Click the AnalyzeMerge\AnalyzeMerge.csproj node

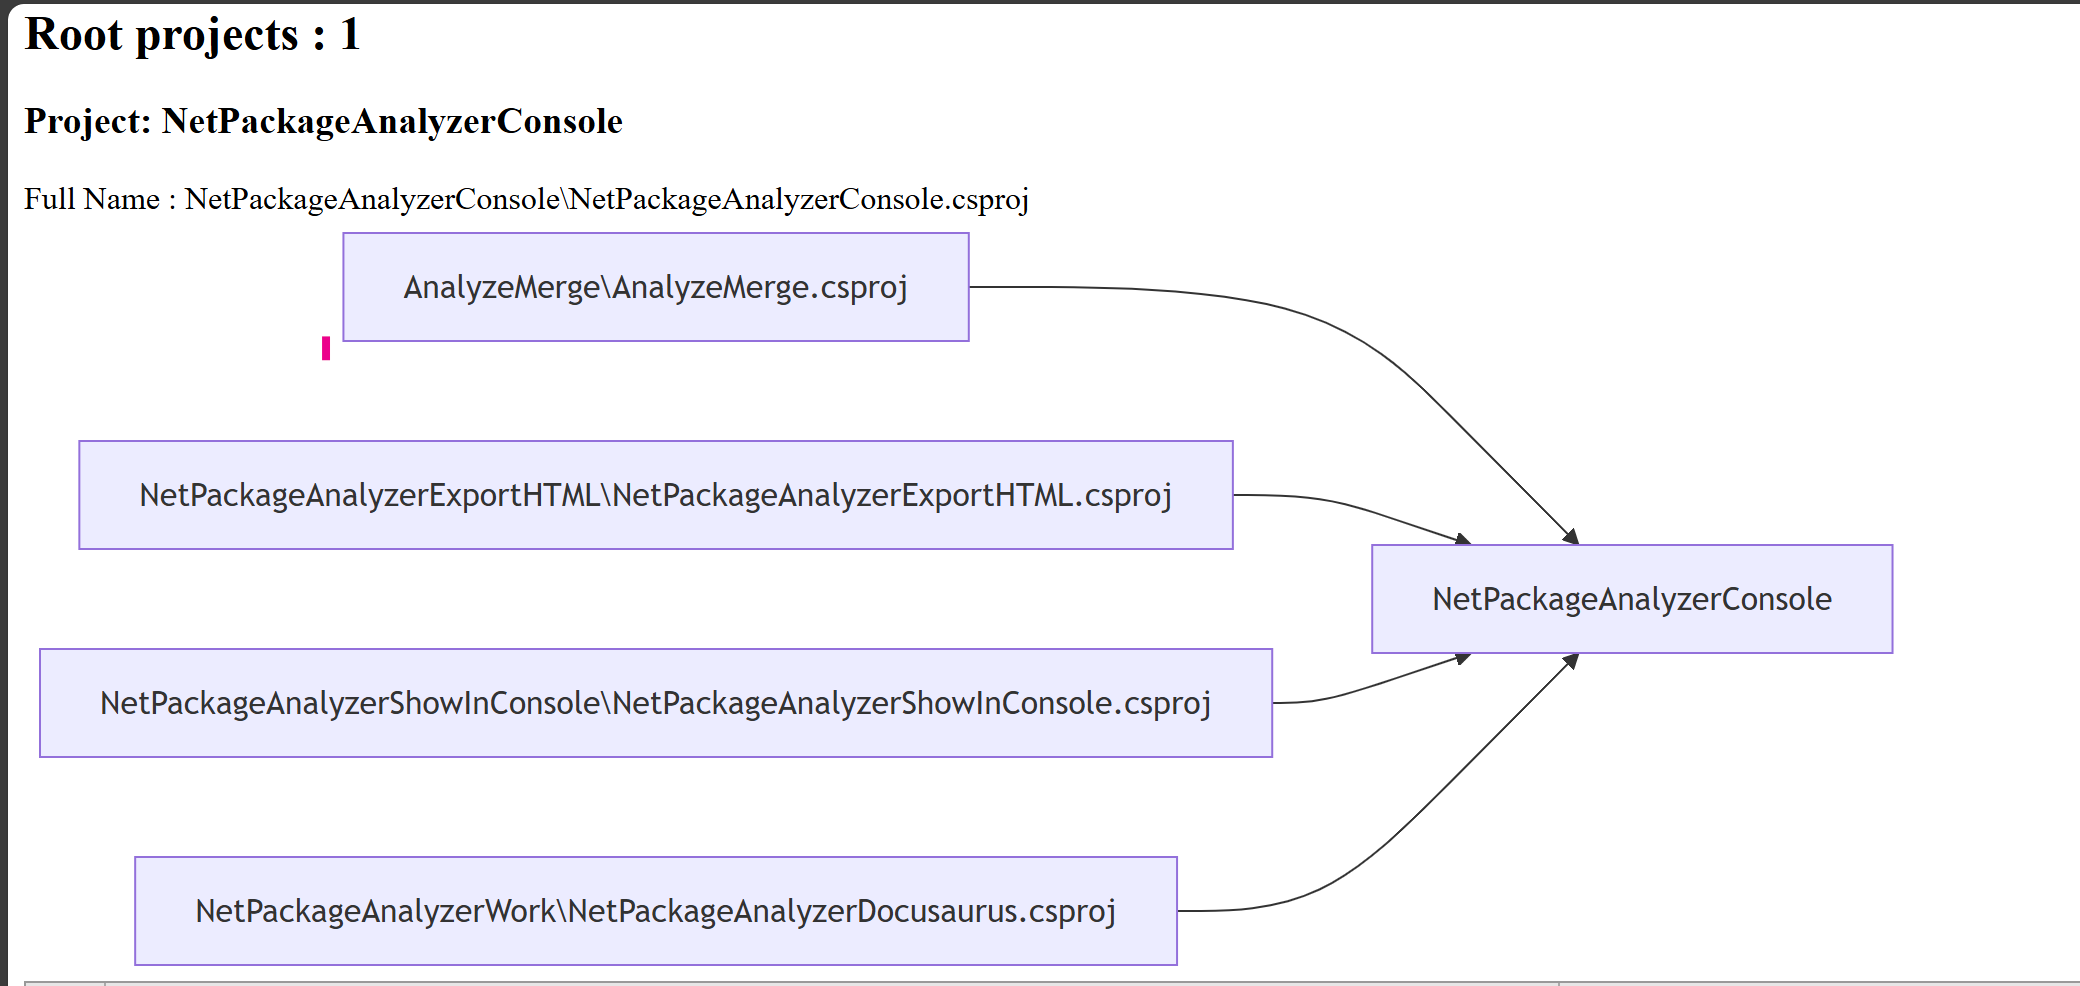[656, 287]
